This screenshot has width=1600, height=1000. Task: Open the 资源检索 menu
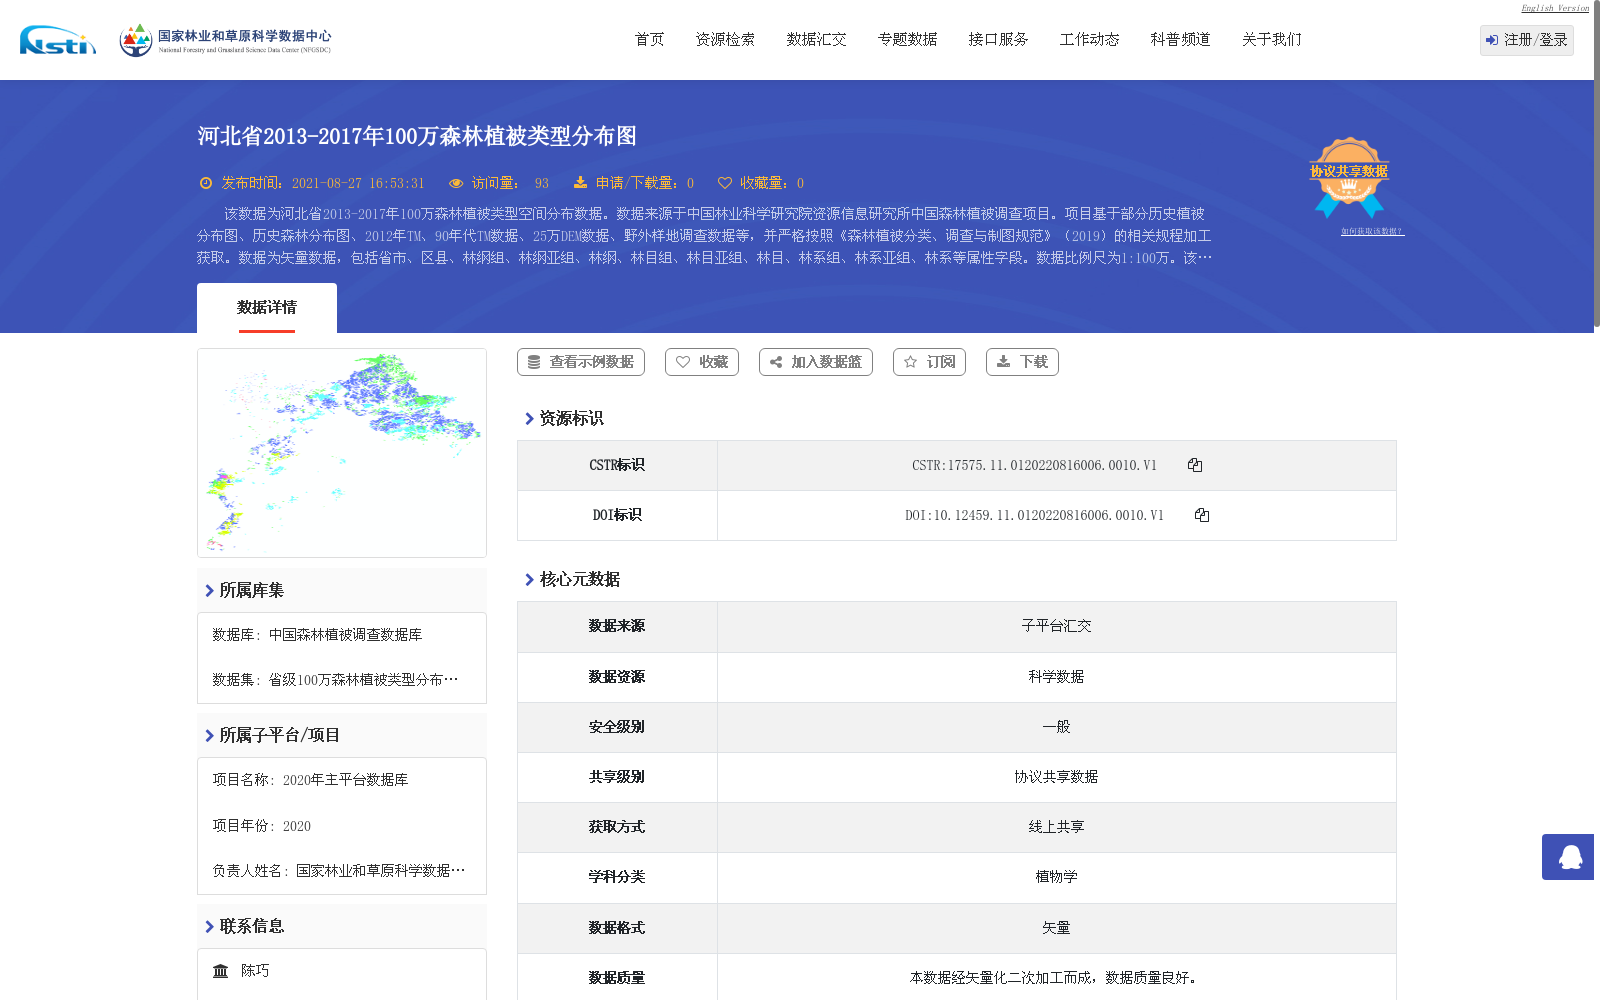pyautogui.click(x=726, y=40)
